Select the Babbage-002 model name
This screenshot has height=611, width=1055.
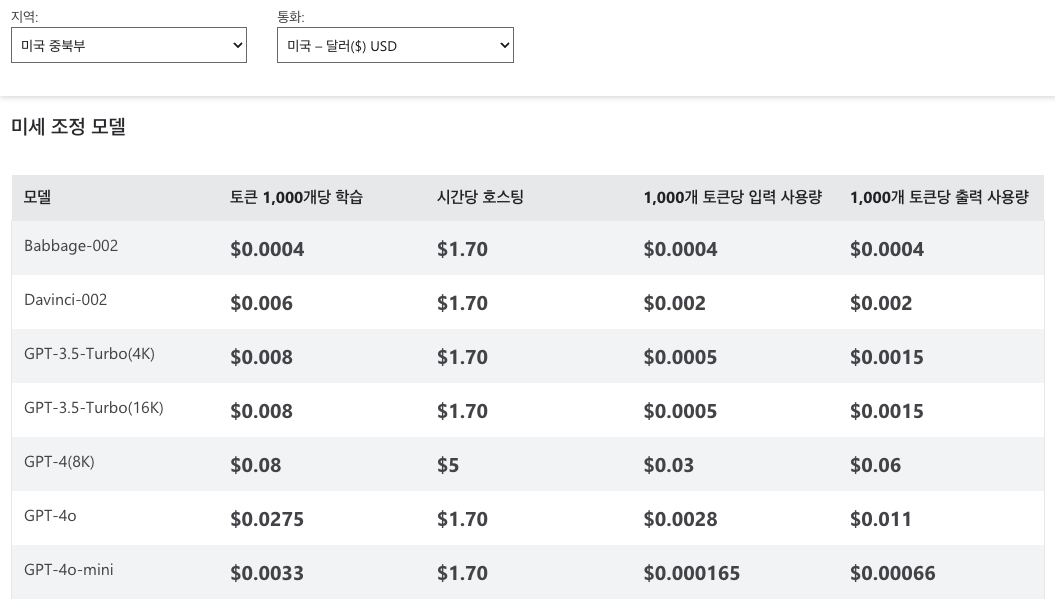[71, 246]
